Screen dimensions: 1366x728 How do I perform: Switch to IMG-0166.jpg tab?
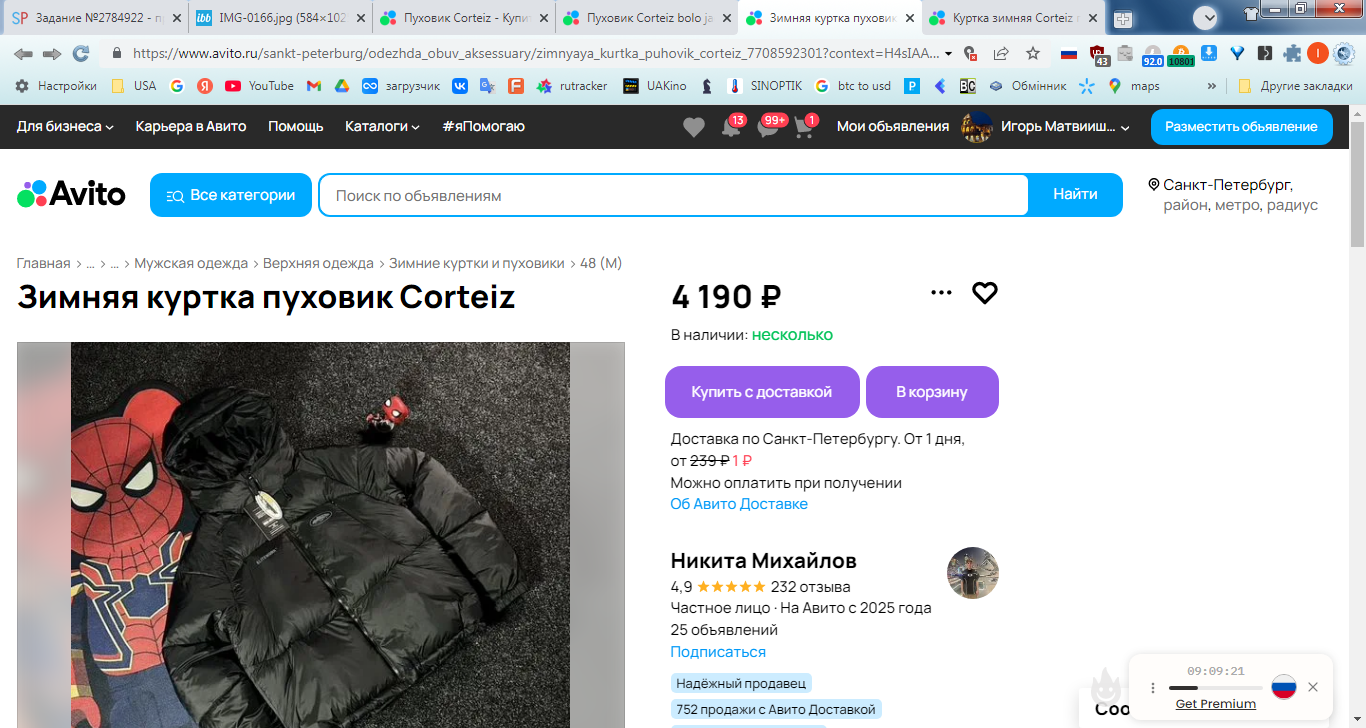click(280, 19)
